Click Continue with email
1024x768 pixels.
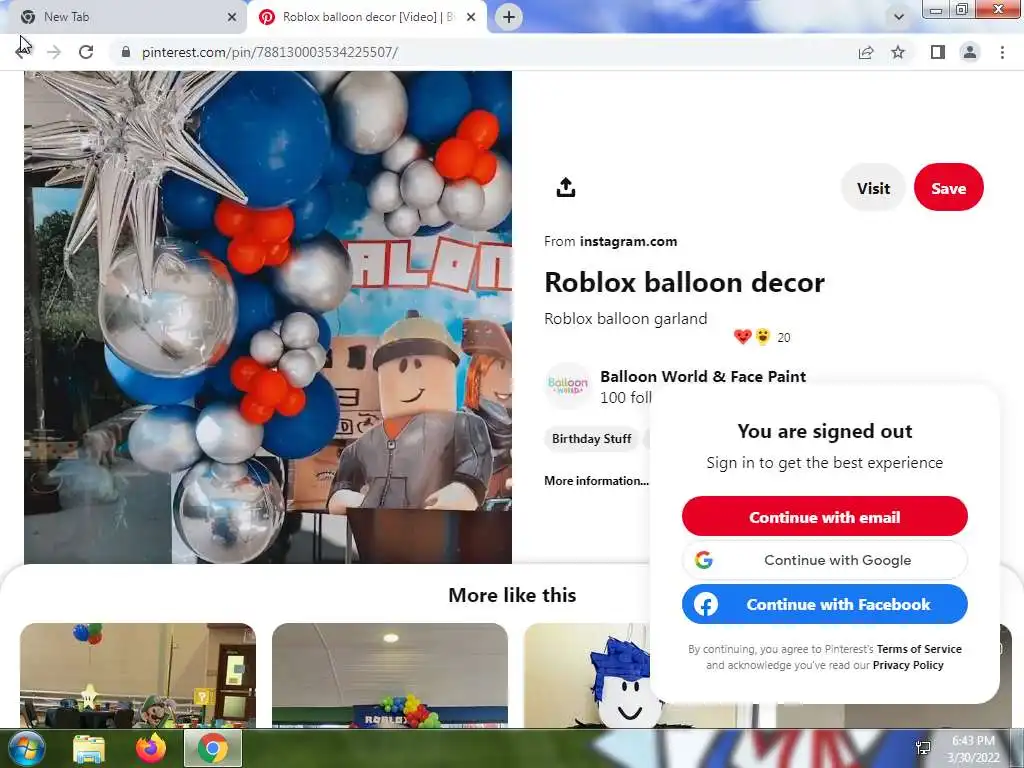[x=825, y=517]
